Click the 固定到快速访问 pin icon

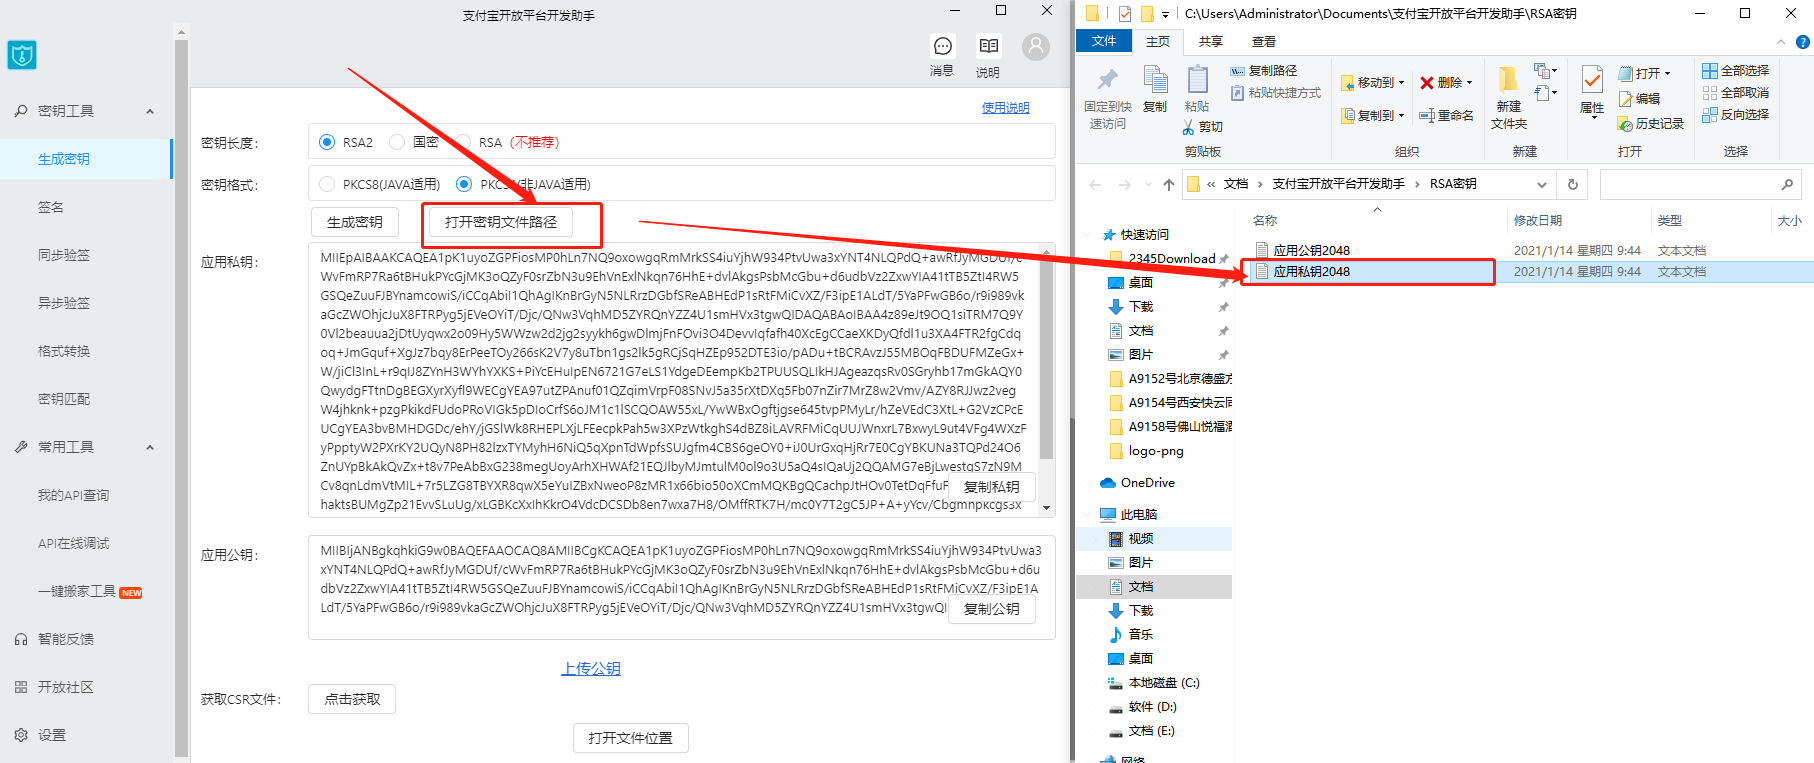click(1107, 79)
